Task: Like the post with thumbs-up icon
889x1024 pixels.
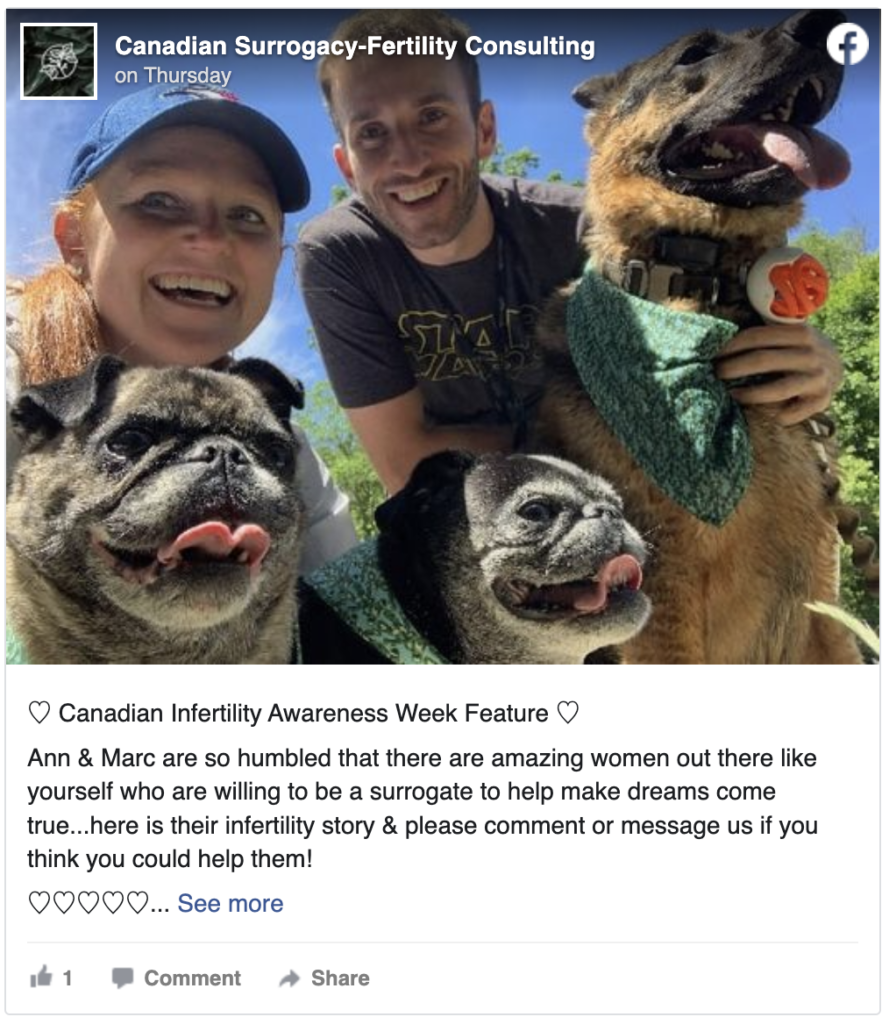Action: coord(40,976)
